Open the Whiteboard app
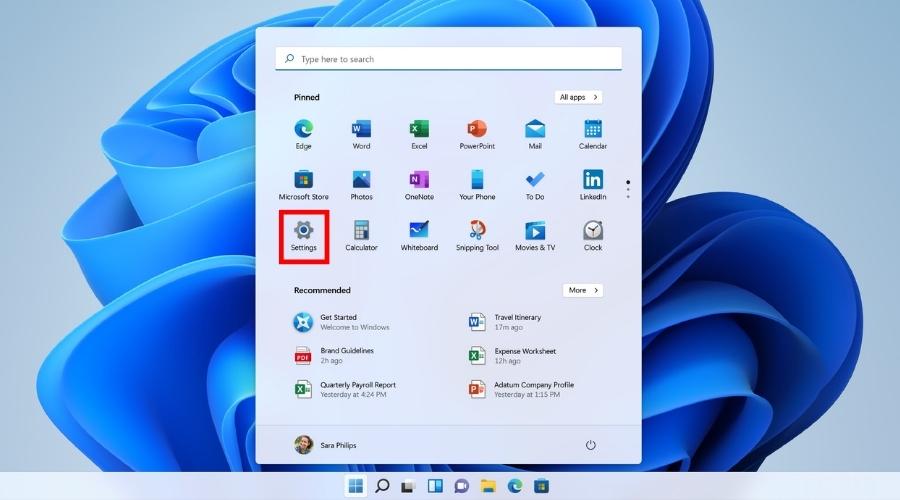 (419, 236)
